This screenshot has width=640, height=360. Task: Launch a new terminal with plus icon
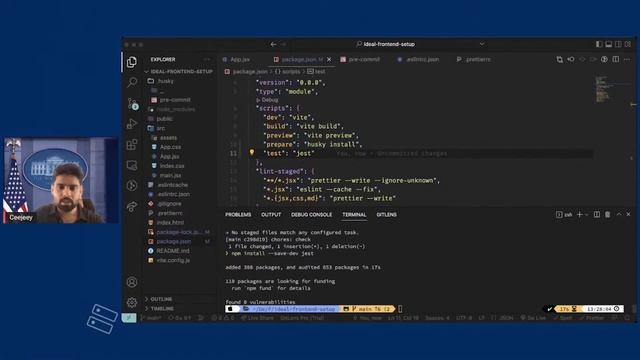coord(580,214)
